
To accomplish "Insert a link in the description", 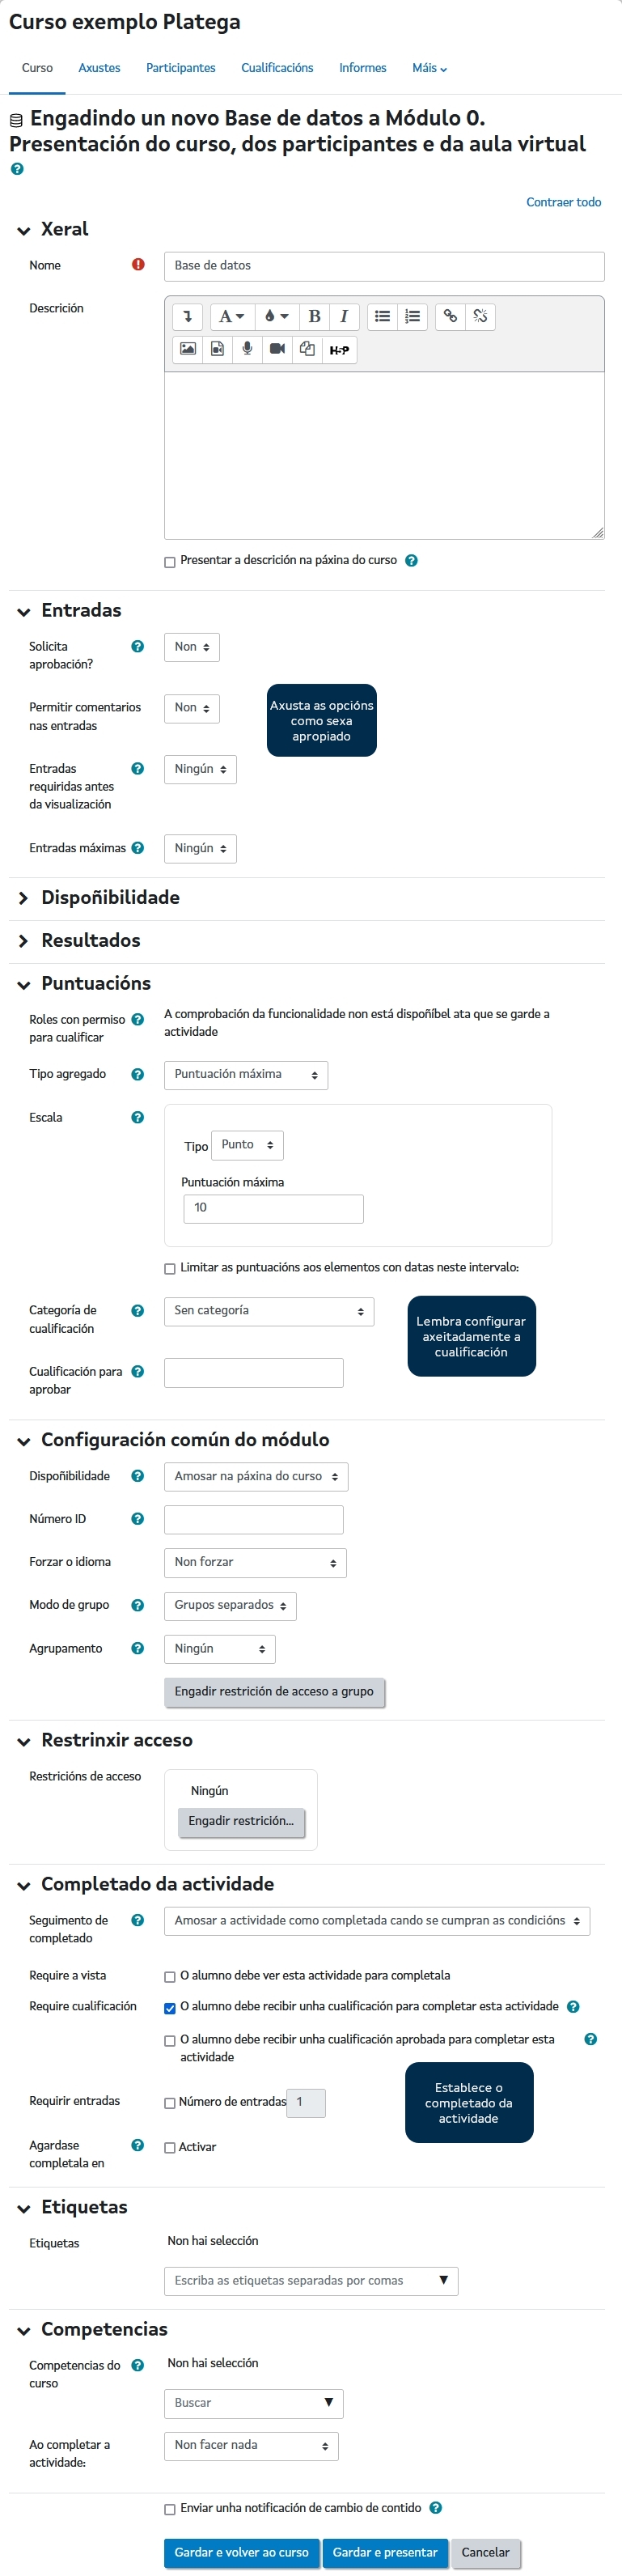I will pyautogui.click(x=450, y=317).
